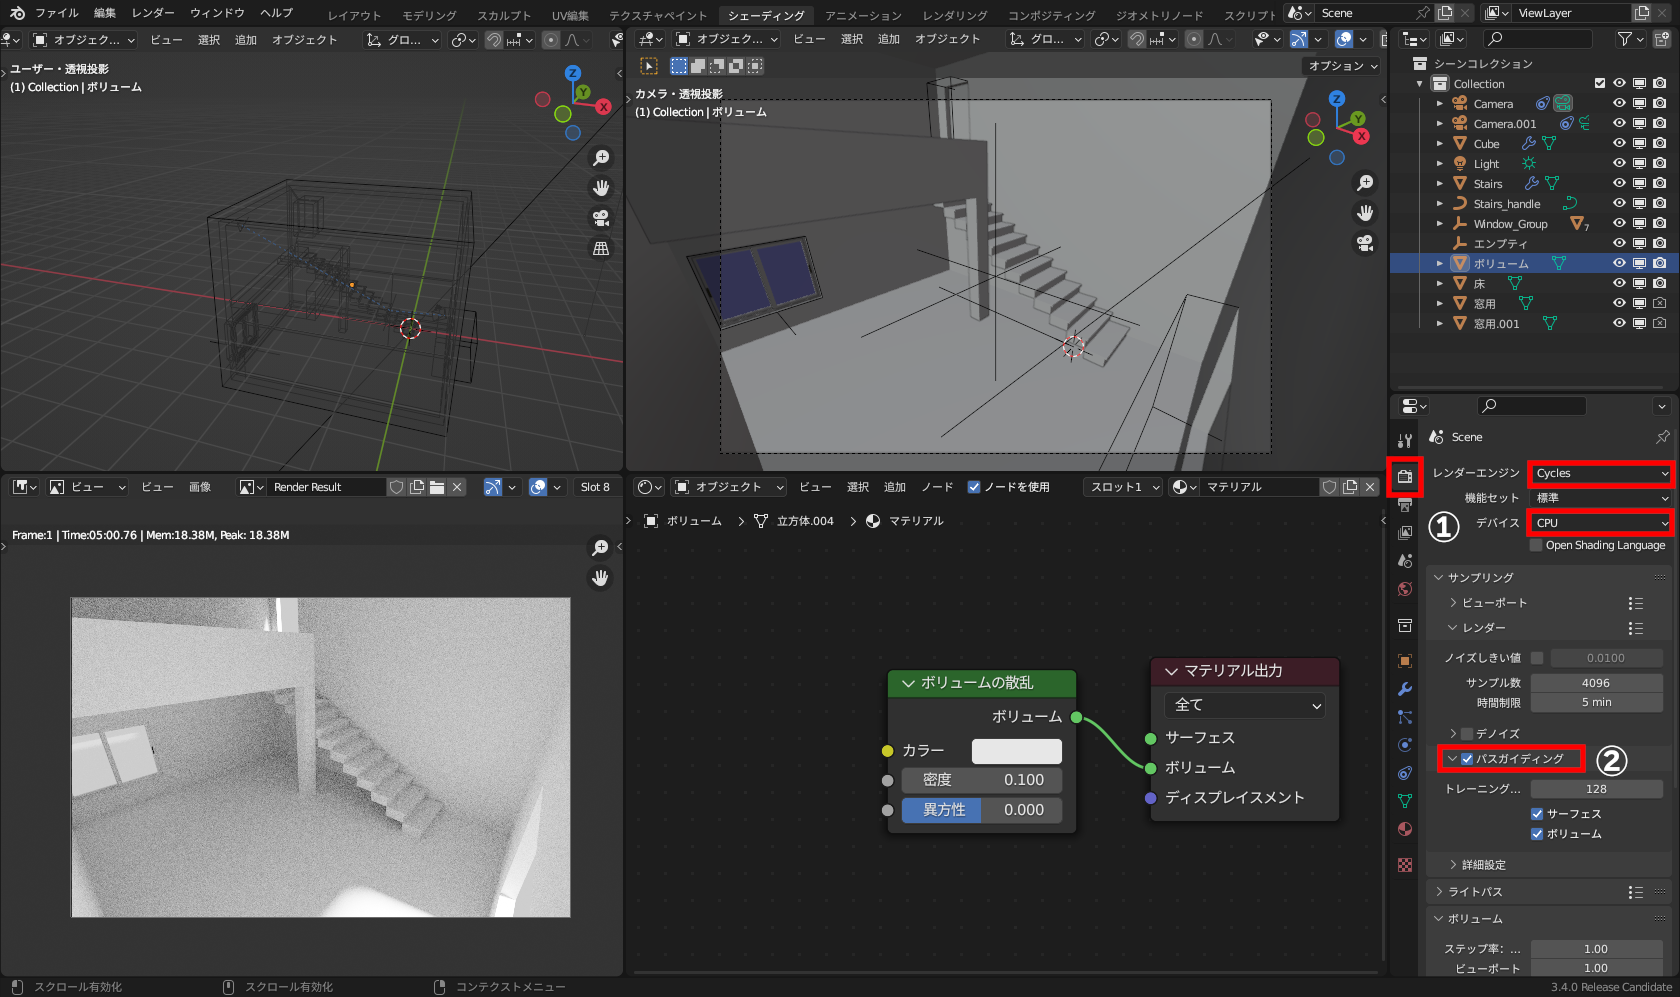
Task: Click the サンプル数 4096 field
Action: coord(1595,683)
